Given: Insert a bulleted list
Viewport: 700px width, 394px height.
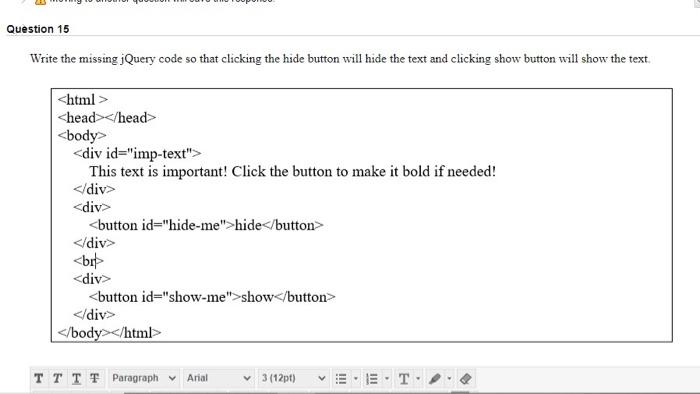Looking at the screenshot, I should (x=341, y=379).
